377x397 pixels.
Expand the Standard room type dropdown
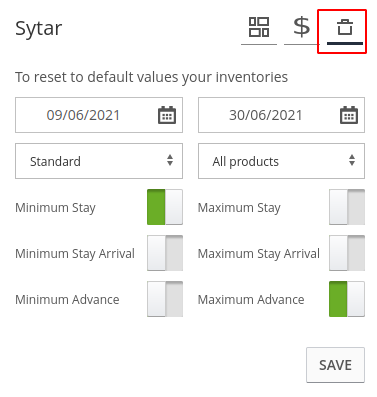point(99,161)
